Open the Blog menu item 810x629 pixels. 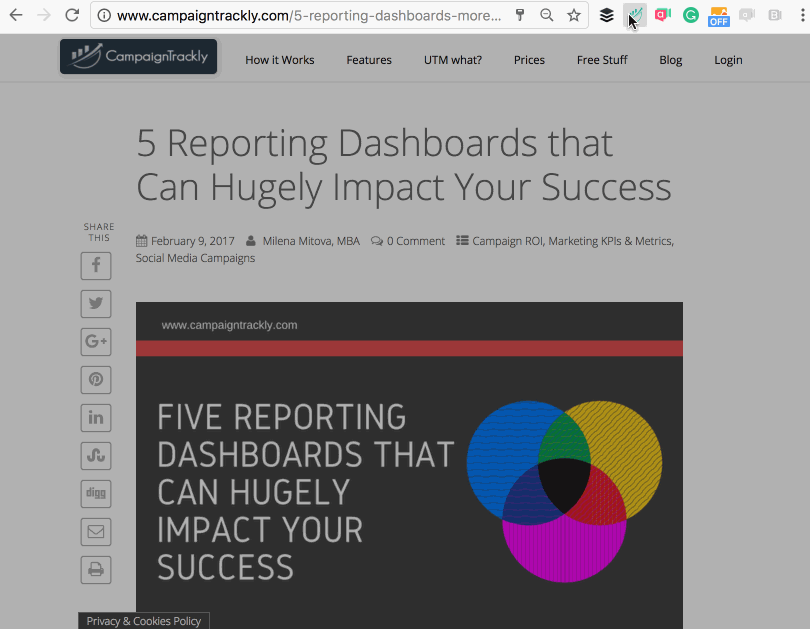(671, 60)
